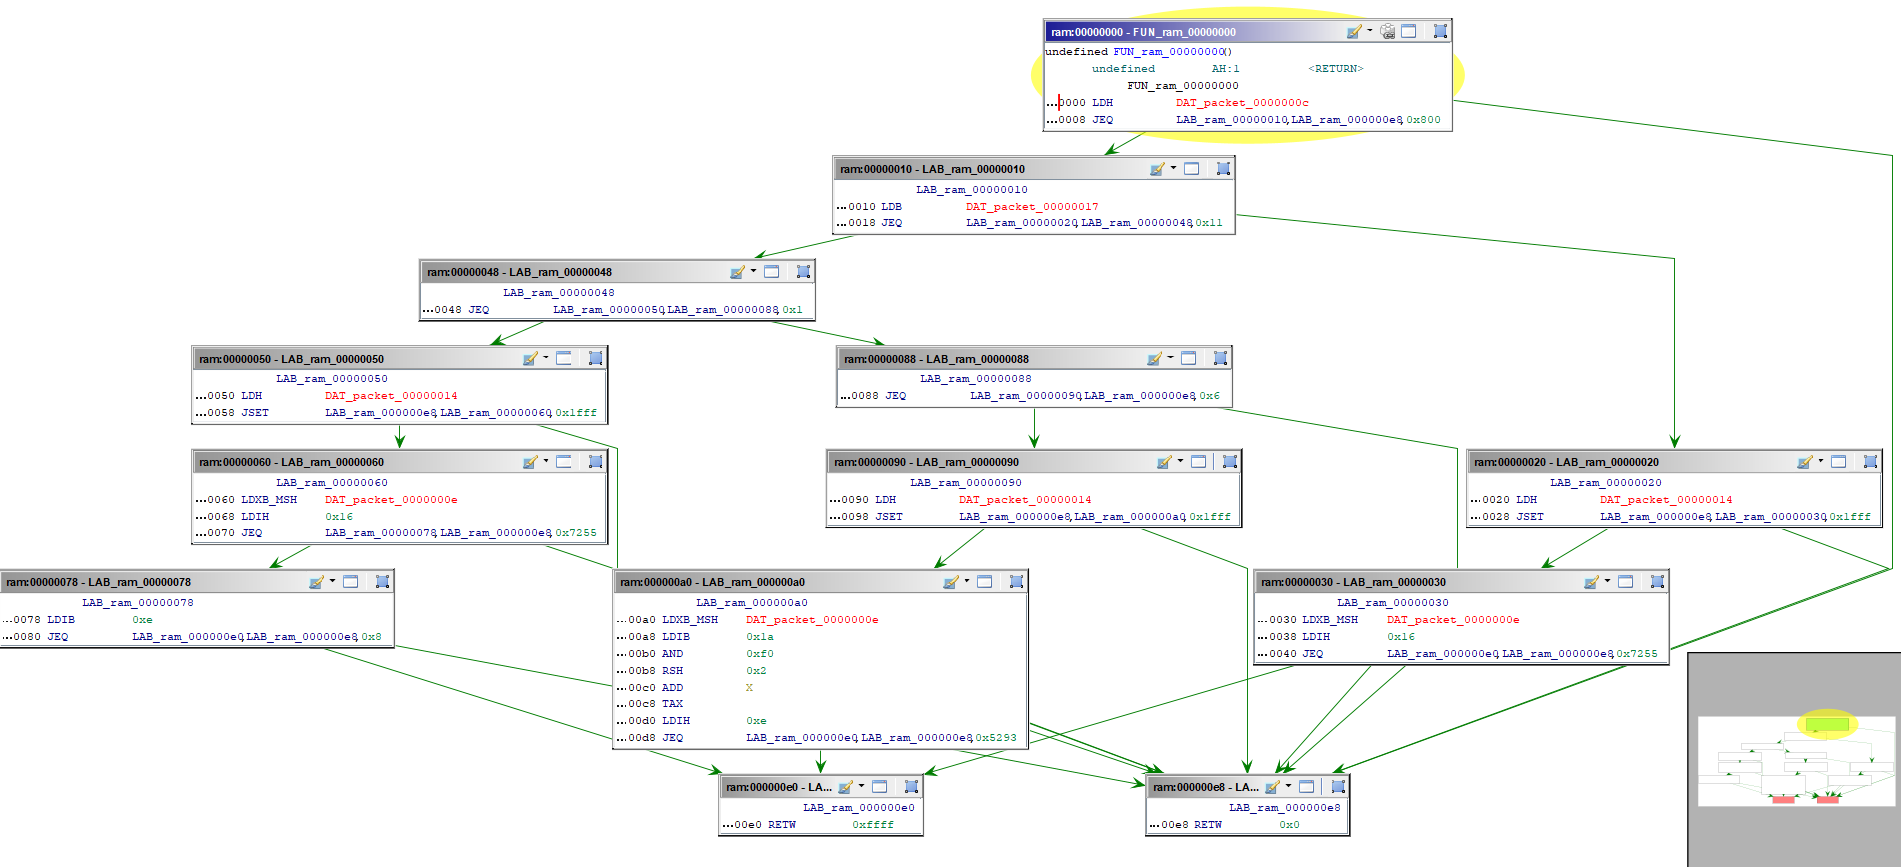The image size is (1901, 867).
Task: Click 0x6 constant in LAB_ram_00000088 block
Action: [1210, 396]
